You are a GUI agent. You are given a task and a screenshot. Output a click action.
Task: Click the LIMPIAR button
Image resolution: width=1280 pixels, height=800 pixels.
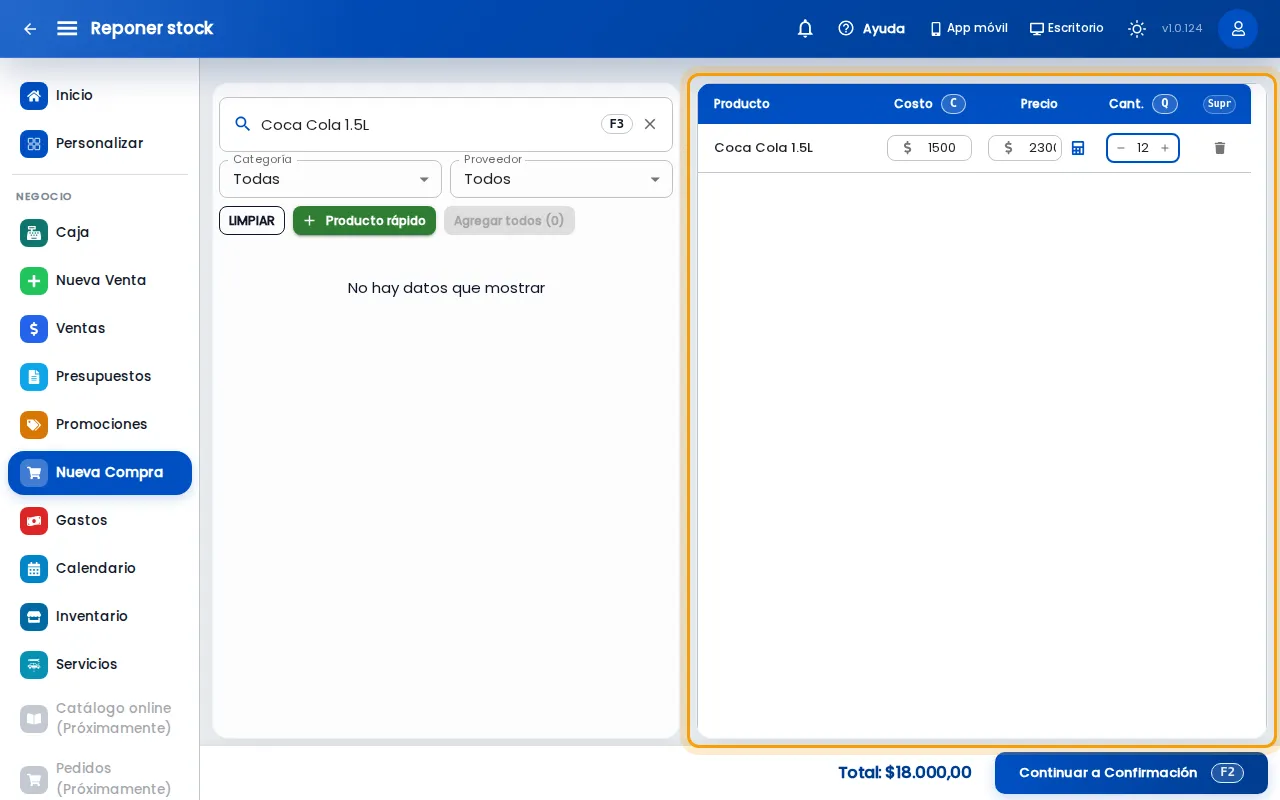(x=252, y=220)
